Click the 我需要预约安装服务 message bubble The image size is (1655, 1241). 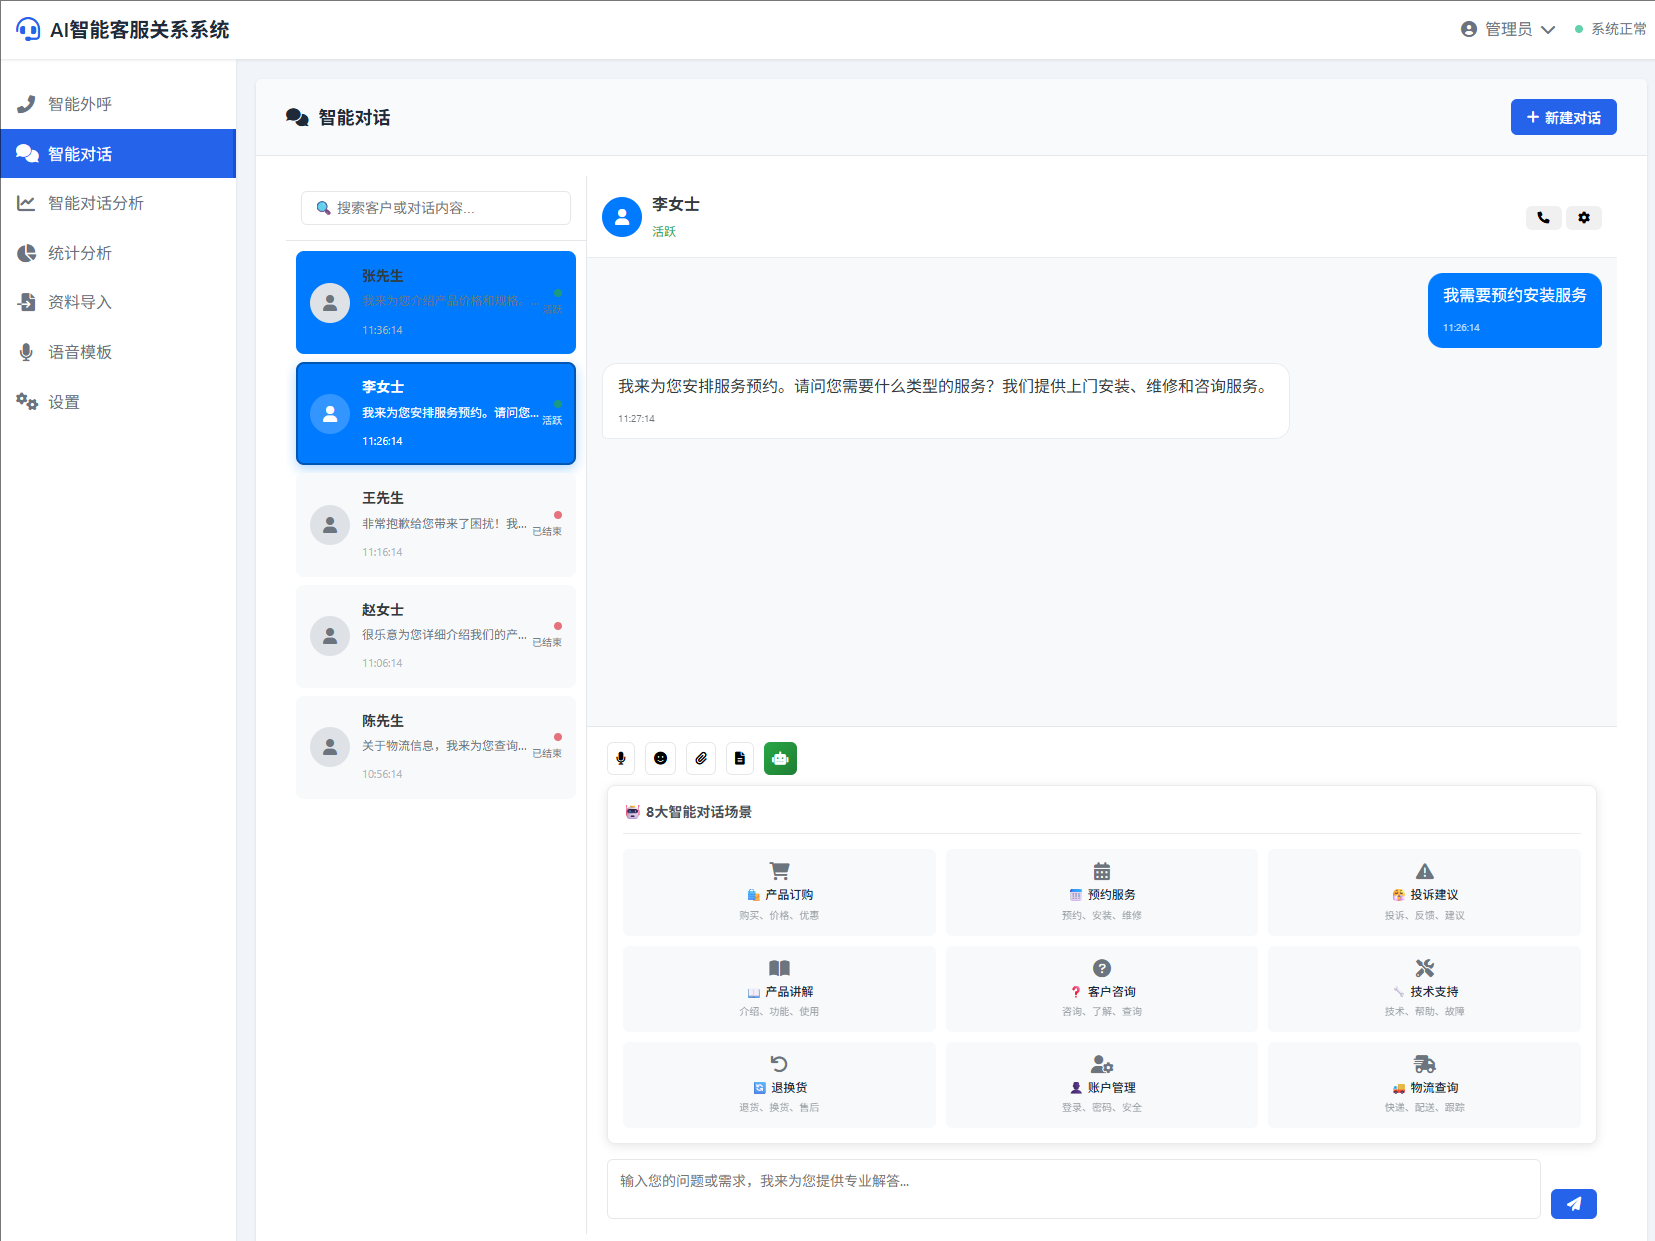1514,310
